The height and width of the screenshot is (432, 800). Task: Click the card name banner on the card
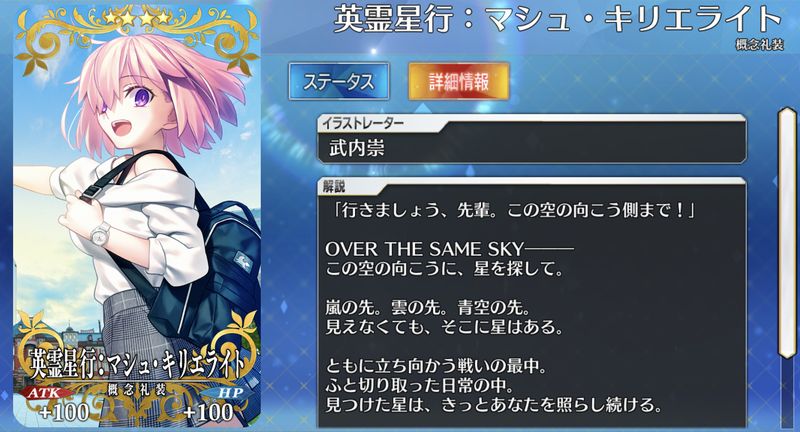click(137, 364)
